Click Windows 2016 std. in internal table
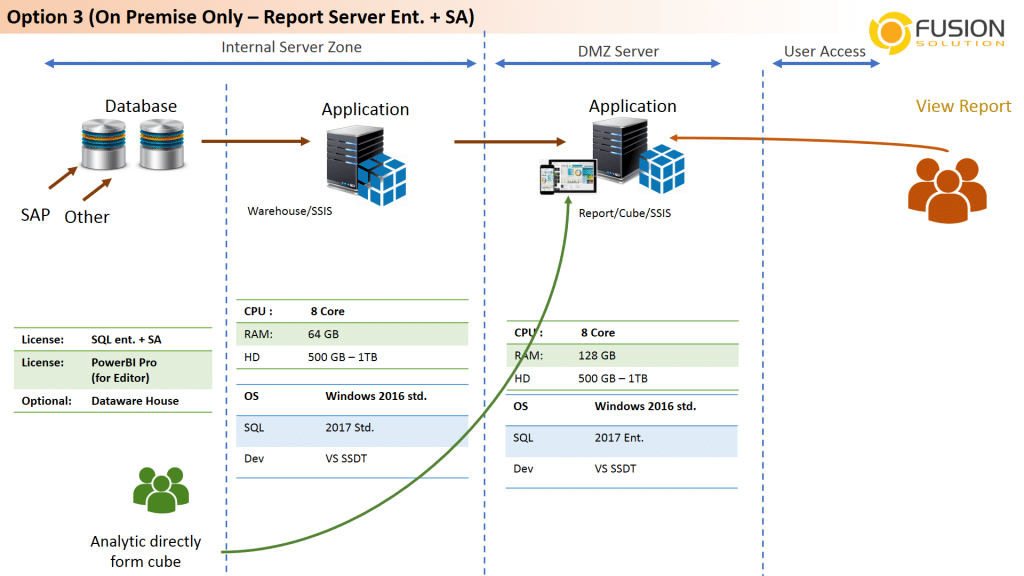This screenshot has width=1024, height=576. [376, 396]
